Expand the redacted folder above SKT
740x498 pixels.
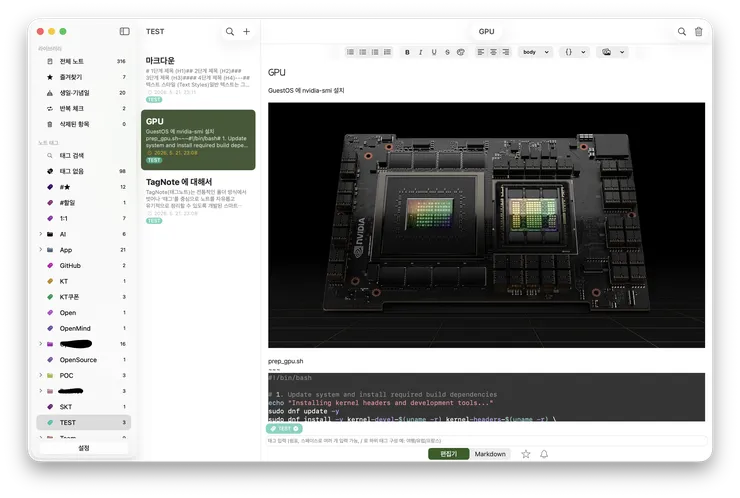click(41, 391)
